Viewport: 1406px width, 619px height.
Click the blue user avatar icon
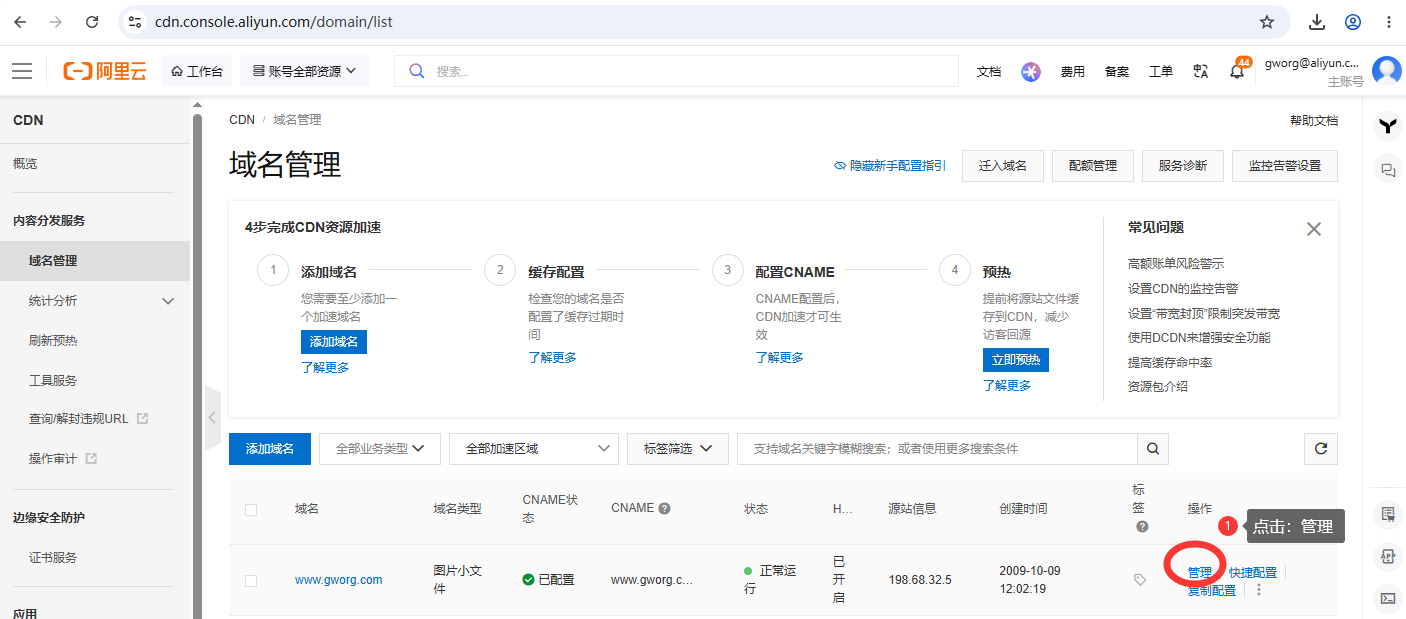(x=1386, y=71)
